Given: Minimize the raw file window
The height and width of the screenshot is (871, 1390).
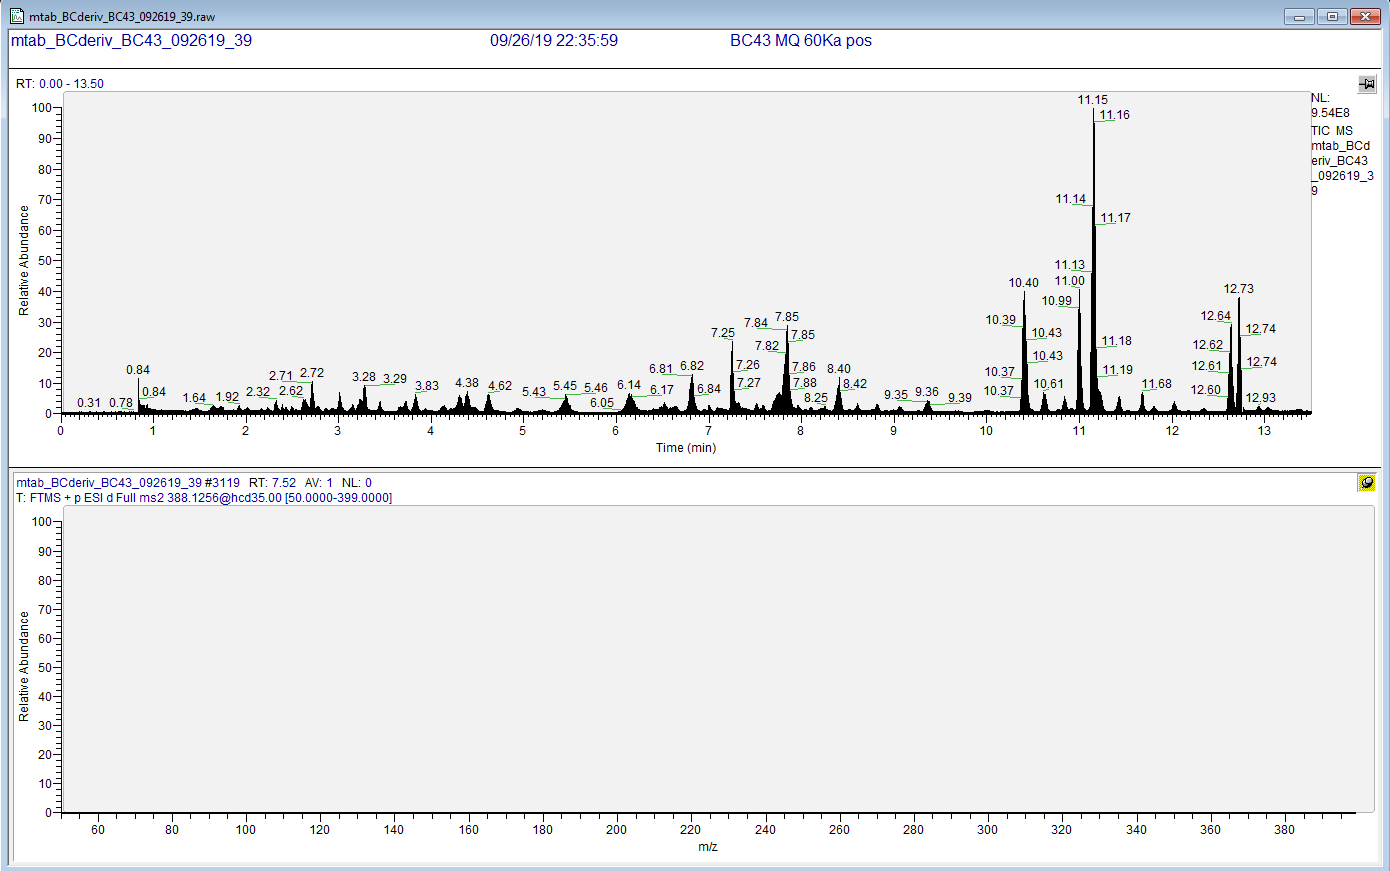Looking at the screenshot, I should 1299,16.
